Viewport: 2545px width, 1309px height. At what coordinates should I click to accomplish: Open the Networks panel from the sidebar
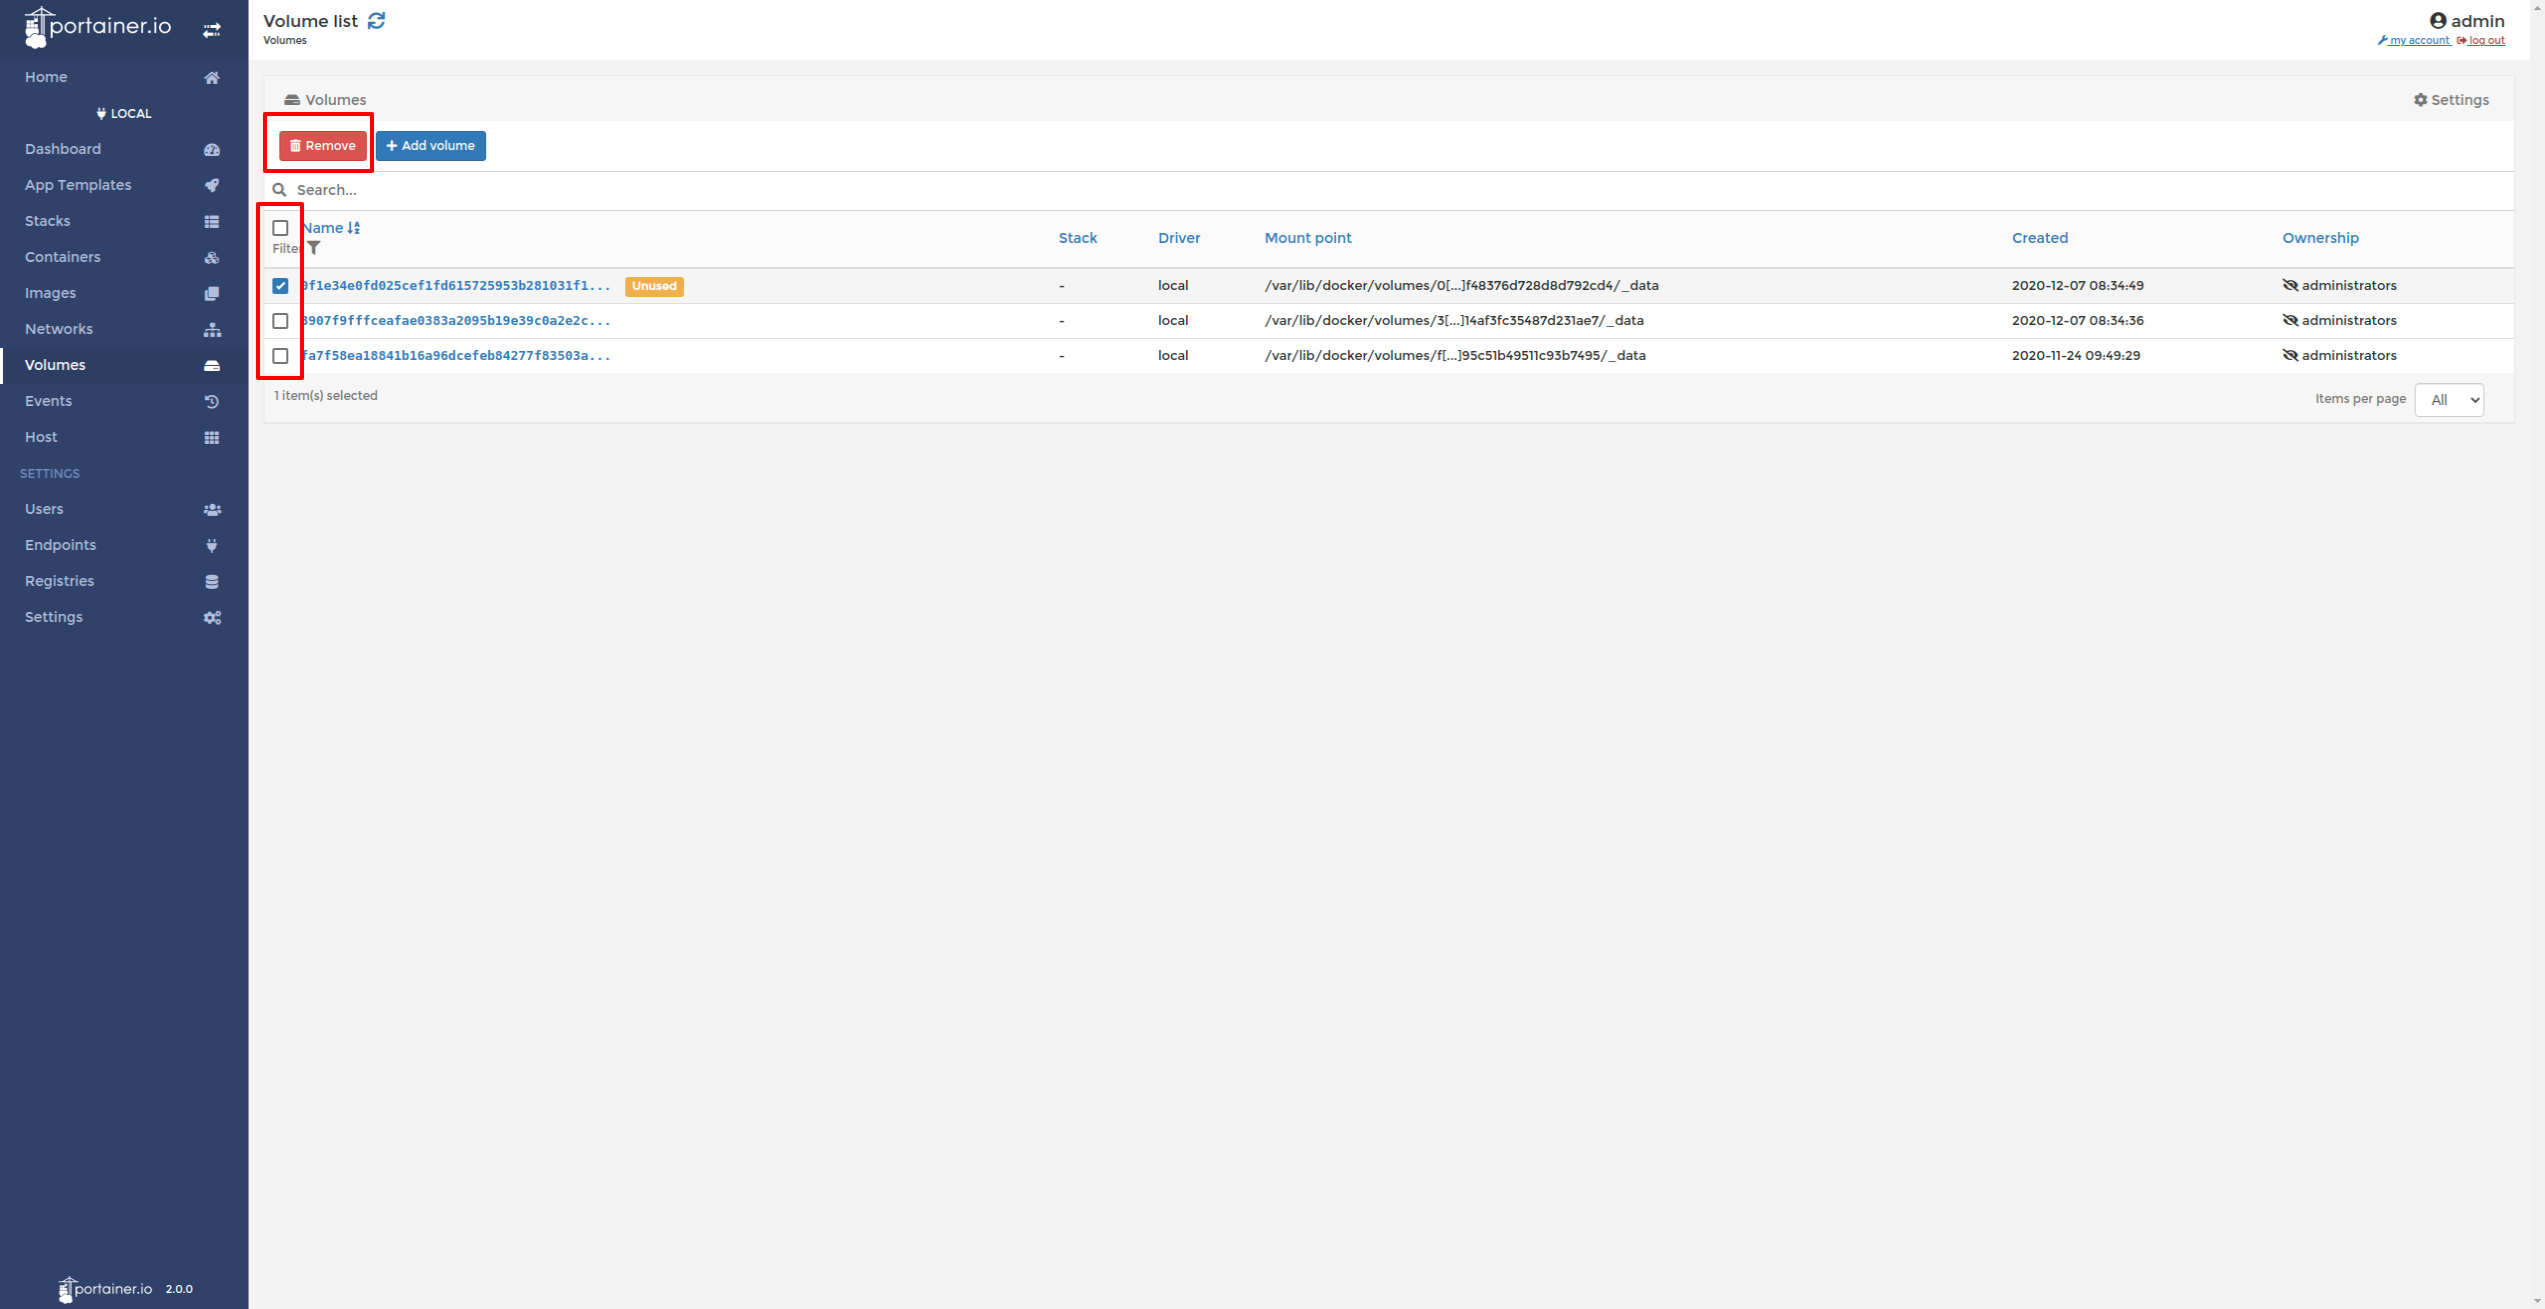58,329
